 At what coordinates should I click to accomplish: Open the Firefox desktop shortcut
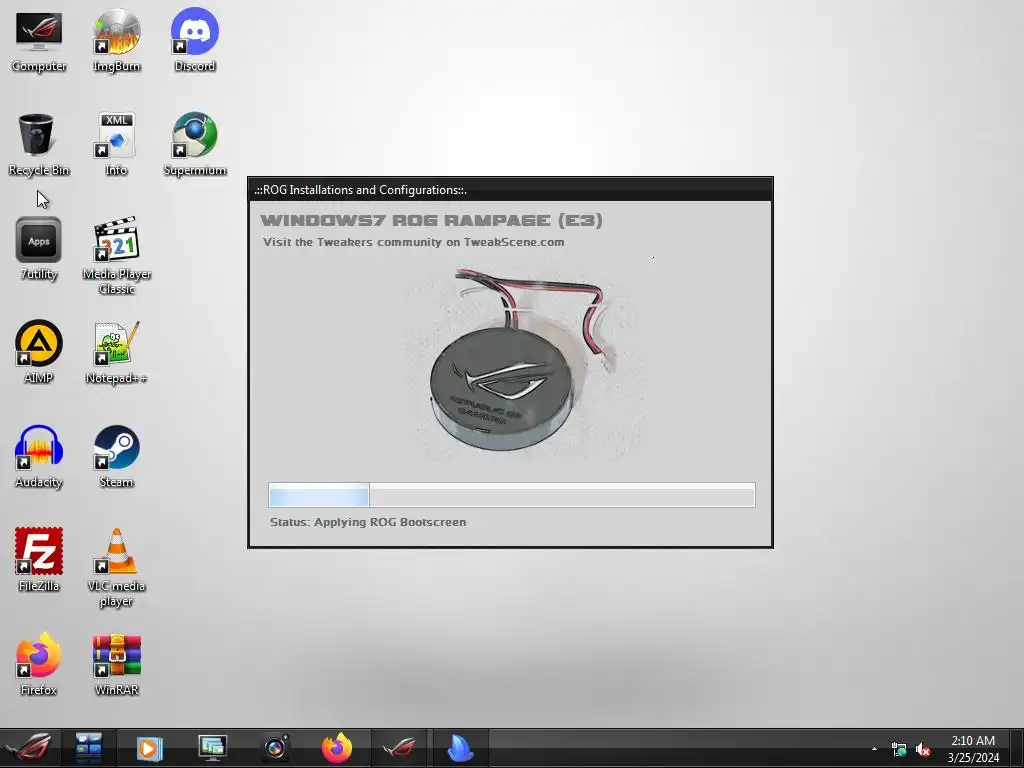(x=39, y=664)
